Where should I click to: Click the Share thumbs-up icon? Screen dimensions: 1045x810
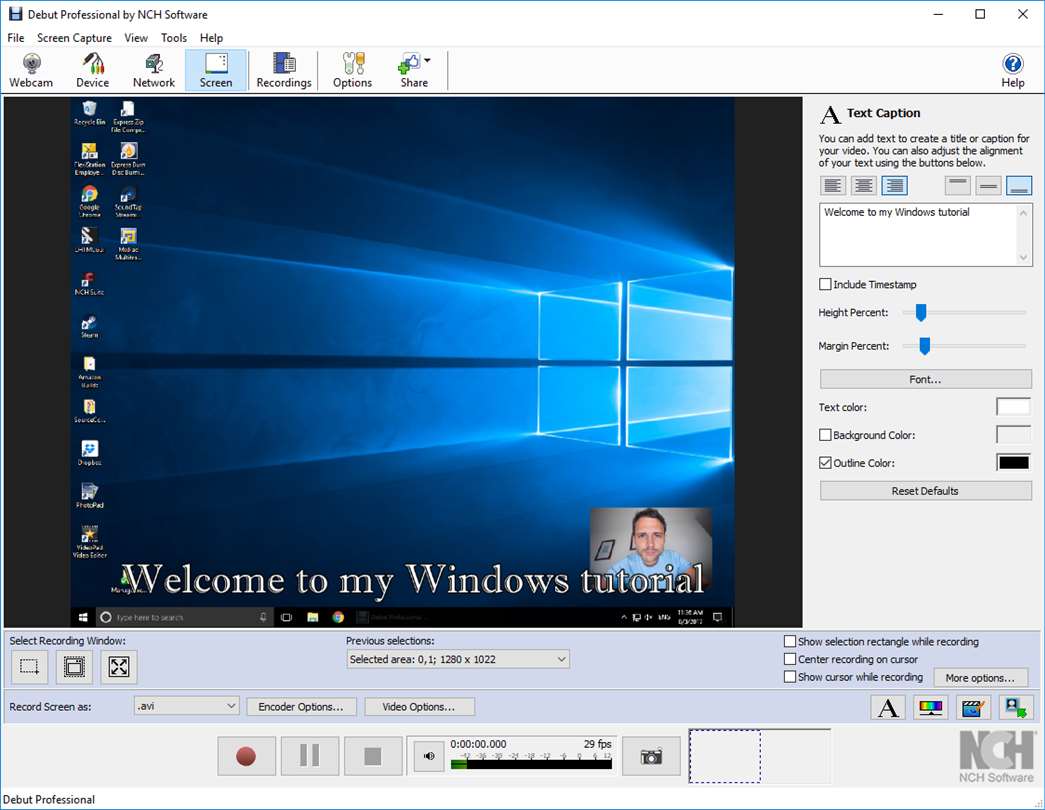(409, 65)
